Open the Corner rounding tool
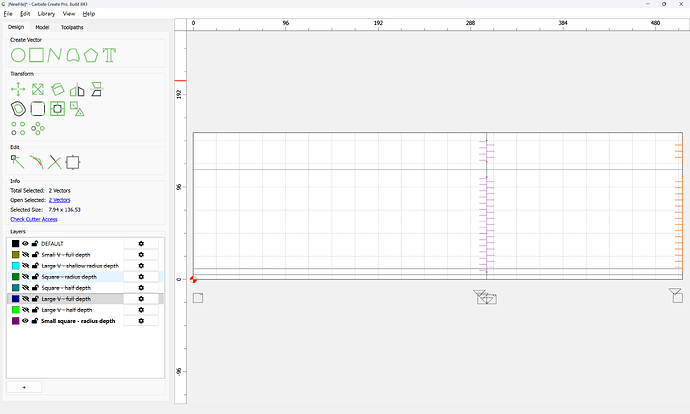This screenshot has height=414, width=690. coord(38,109)
